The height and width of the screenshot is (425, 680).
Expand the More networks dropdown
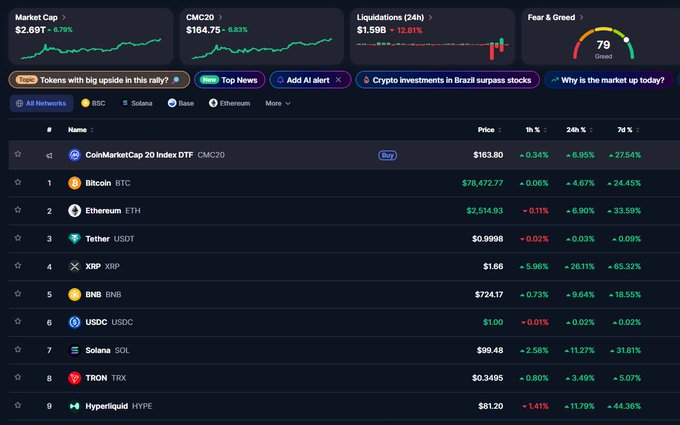[x=278, y=103]
